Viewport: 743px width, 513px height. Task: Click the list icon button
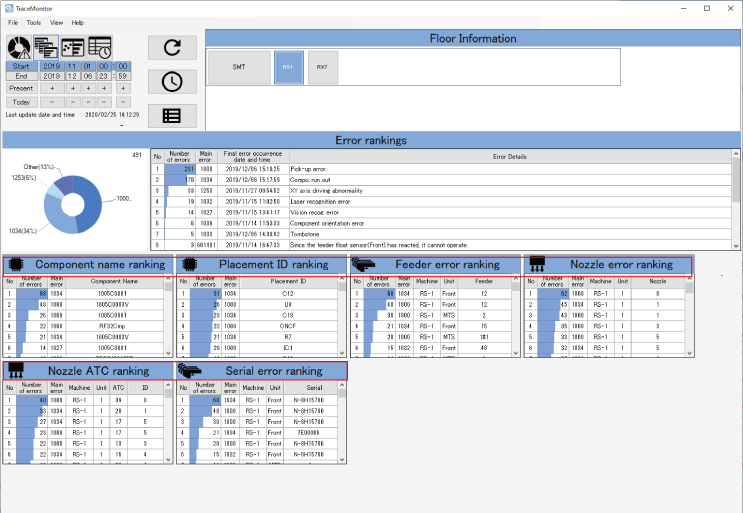[x=172, y=116]
